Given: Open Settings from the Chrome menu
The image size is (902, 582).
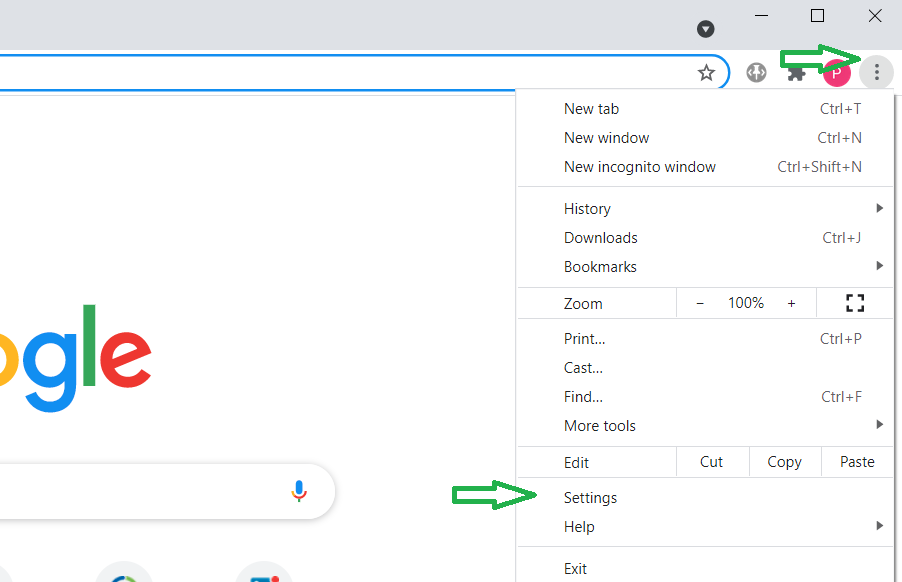Looking at the screenshot, I should tap(705, 497).
